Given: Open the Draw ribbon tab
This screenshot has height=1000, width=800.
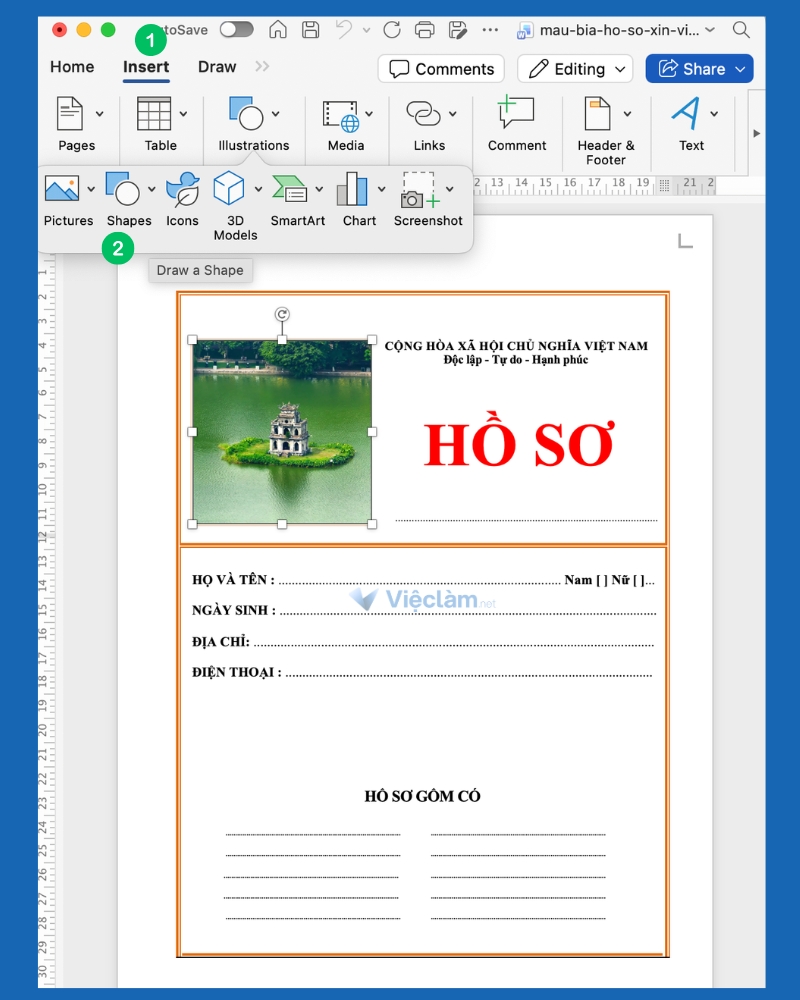Looking at the screenshot, I should click(216, 66).
